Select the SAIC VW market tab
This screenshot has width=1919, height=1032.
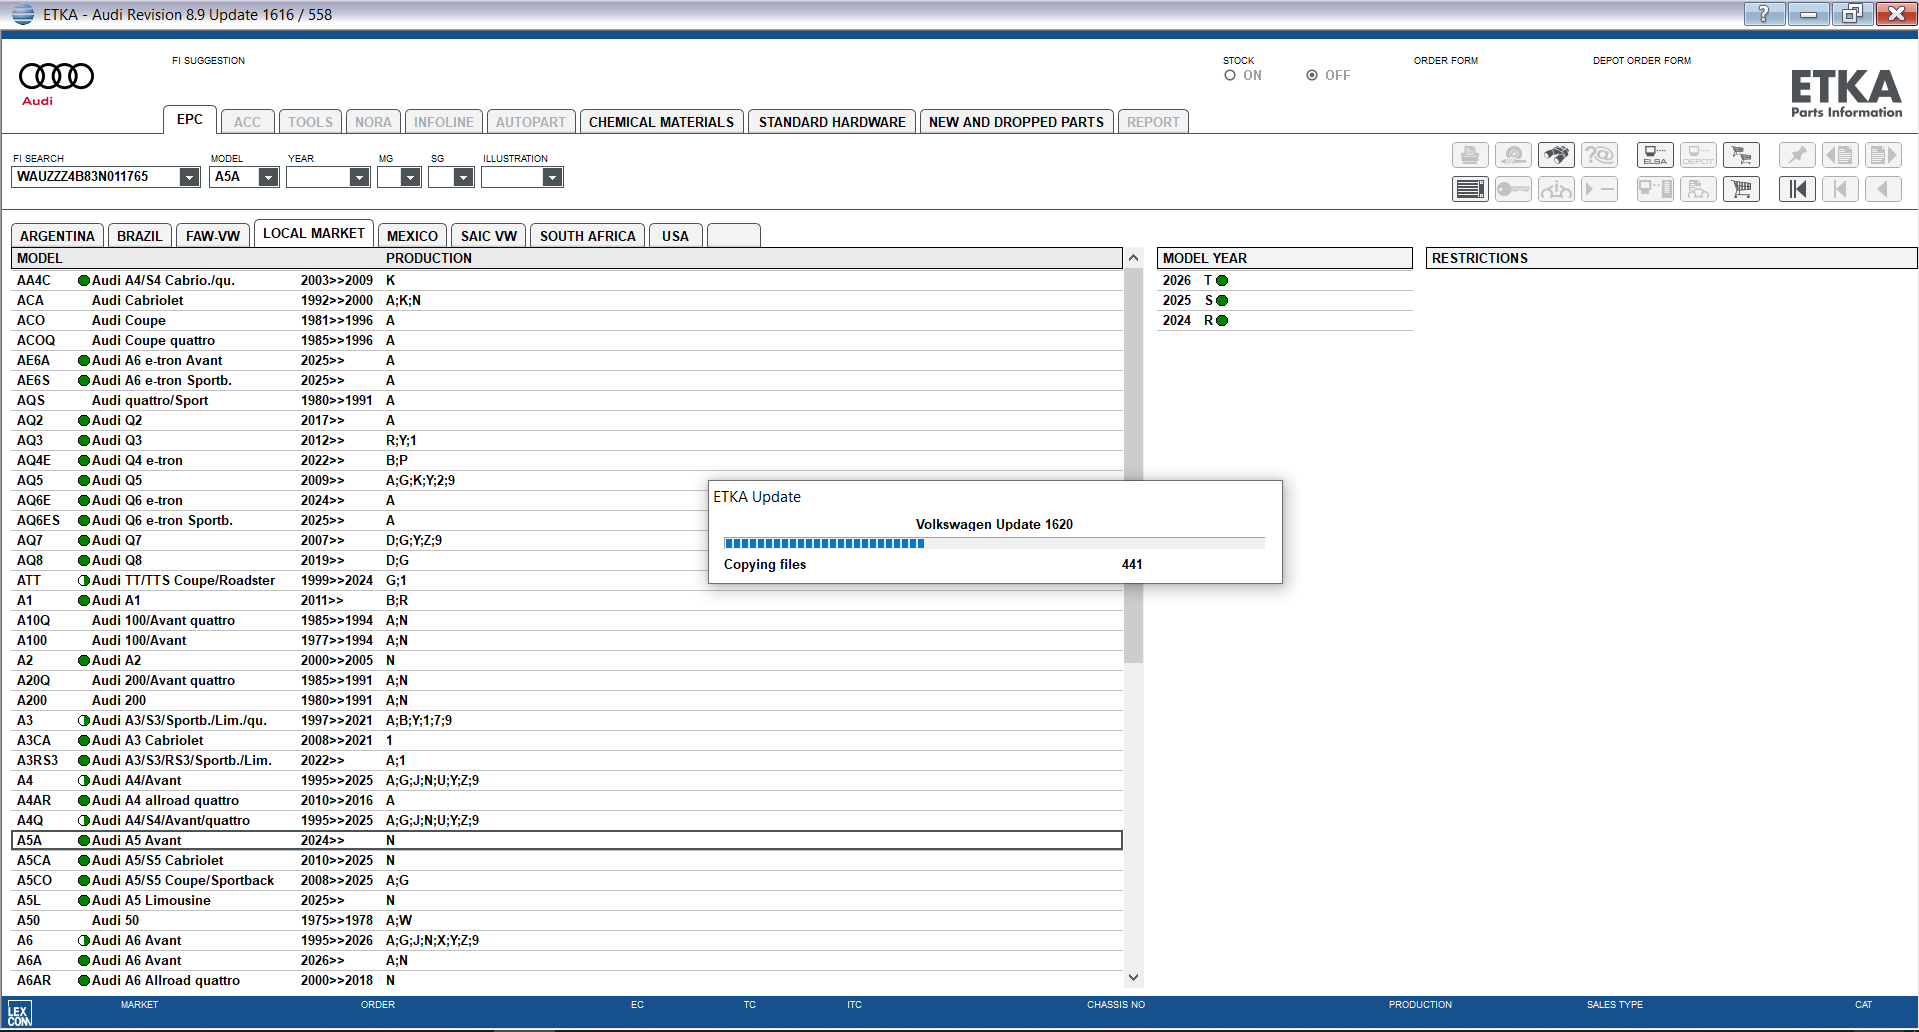point(488,236)
